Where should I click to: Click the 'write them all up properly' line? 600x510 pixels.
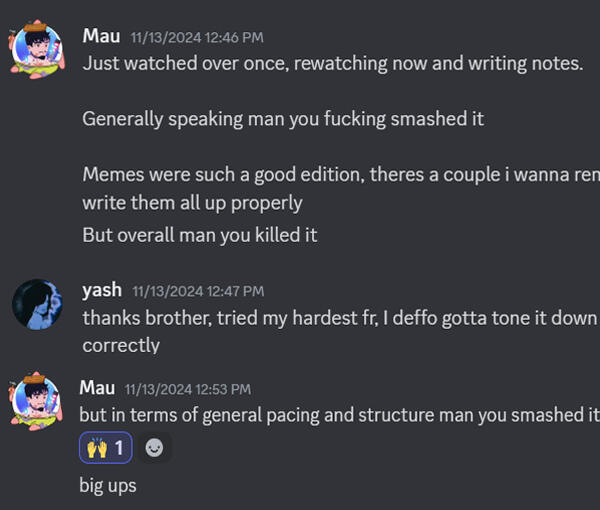pos(192,201)
